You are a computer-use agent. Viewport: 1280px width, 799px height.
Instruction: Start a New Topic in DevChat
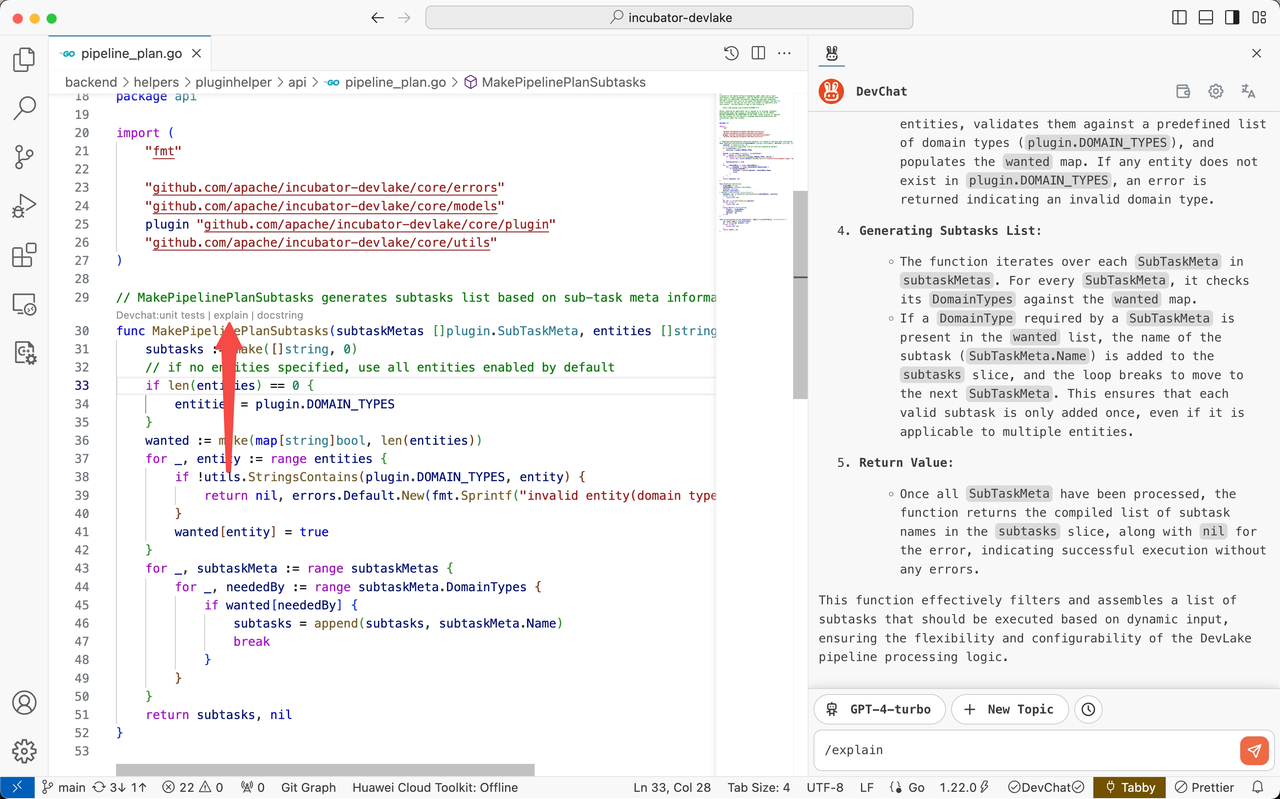(1010, 709)
